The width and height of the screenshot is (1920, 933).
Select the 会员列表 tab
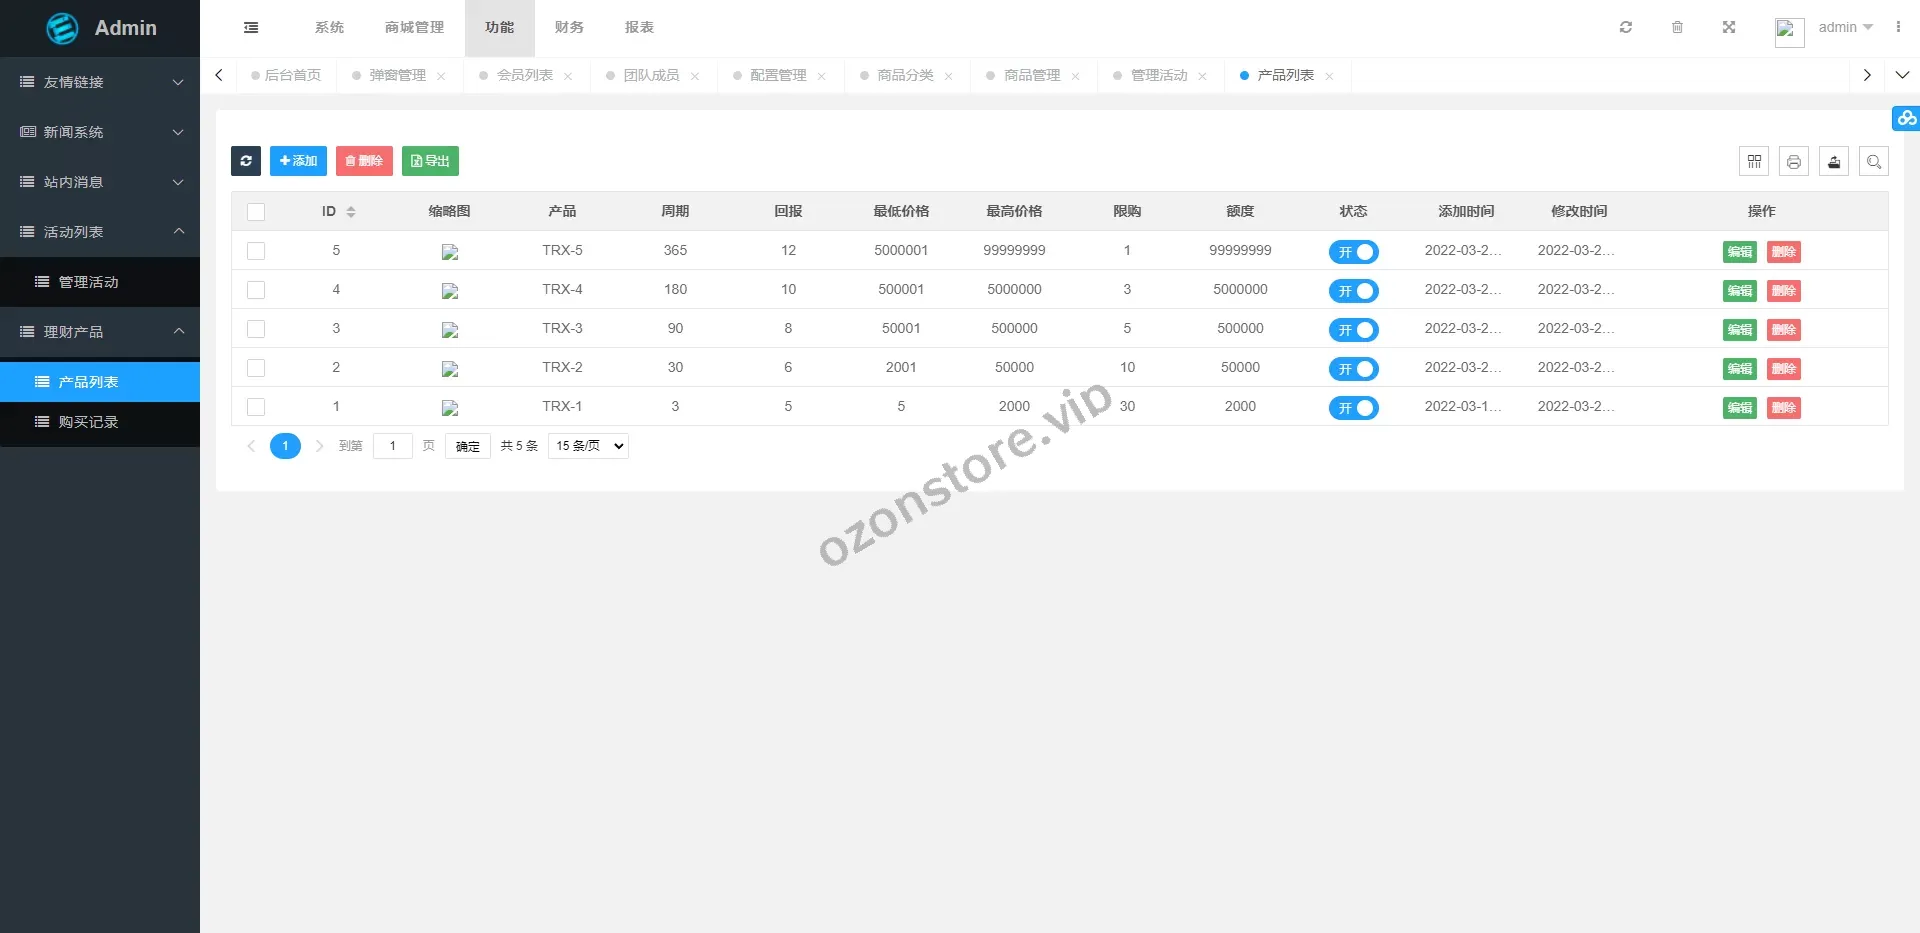(524, 76)
